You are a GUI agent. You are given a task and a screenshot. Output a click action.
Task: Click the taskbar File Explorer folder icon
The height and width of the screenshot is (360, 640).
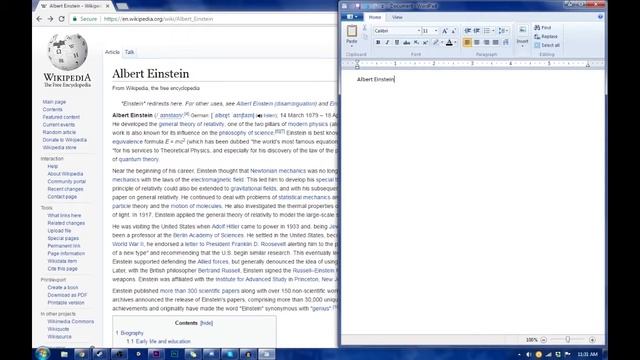[x=64, y=354]
